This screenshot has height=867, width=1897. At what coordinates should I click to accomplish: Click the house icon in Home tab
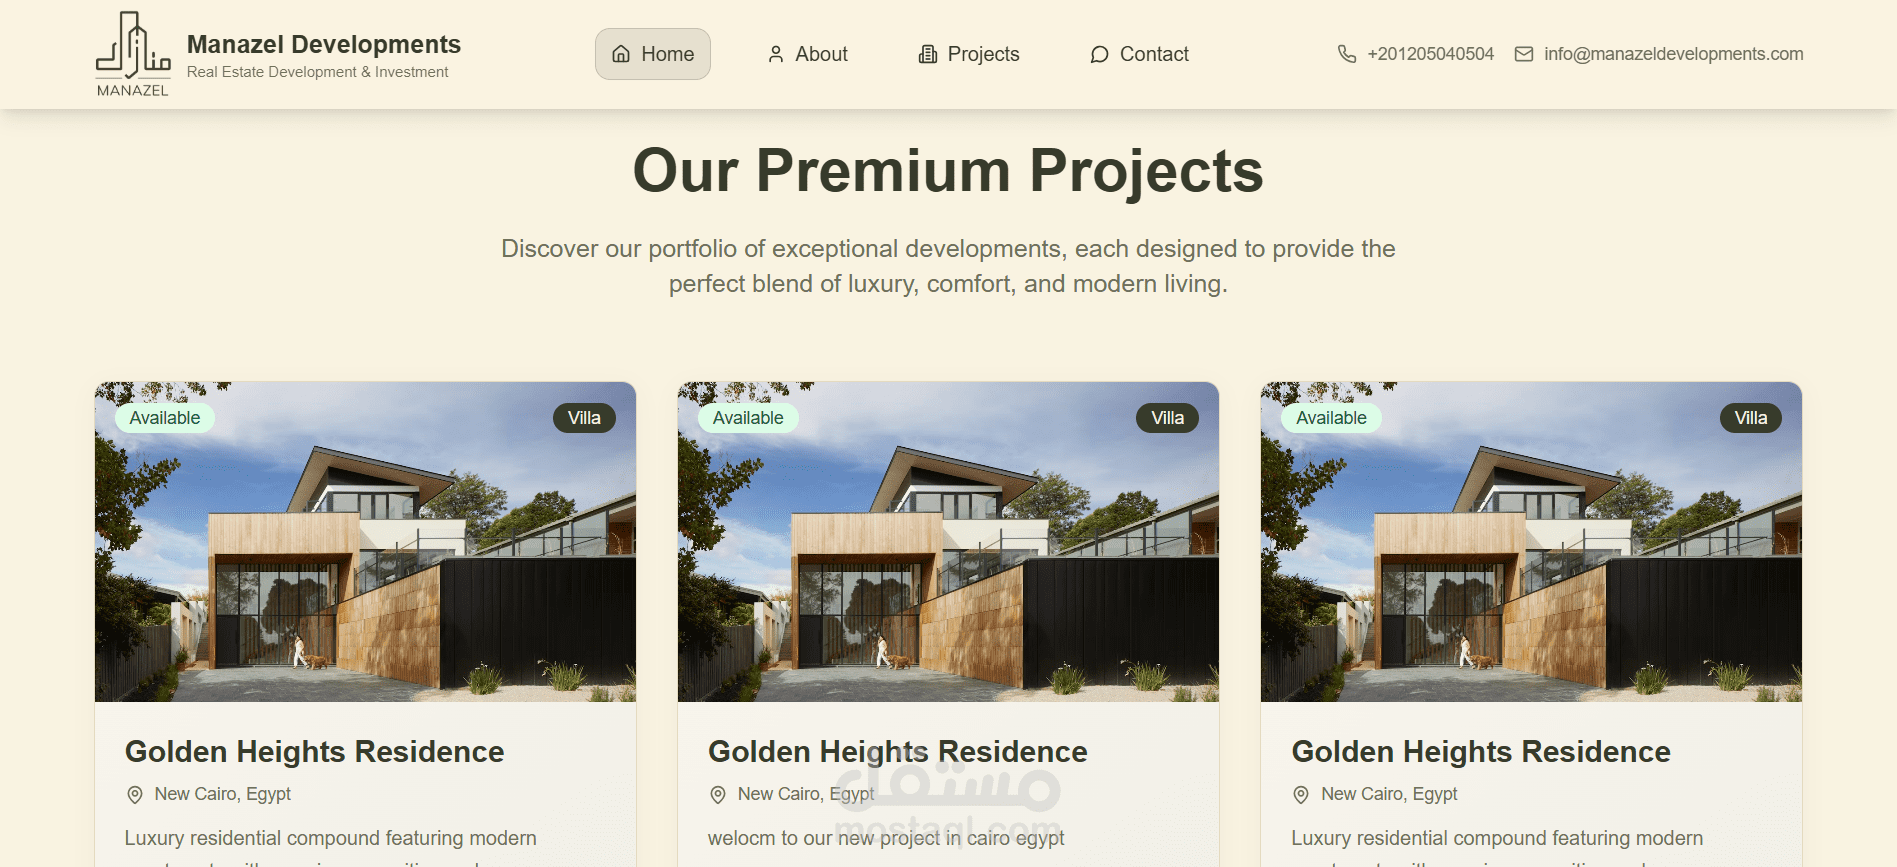(x=621, y=54)
